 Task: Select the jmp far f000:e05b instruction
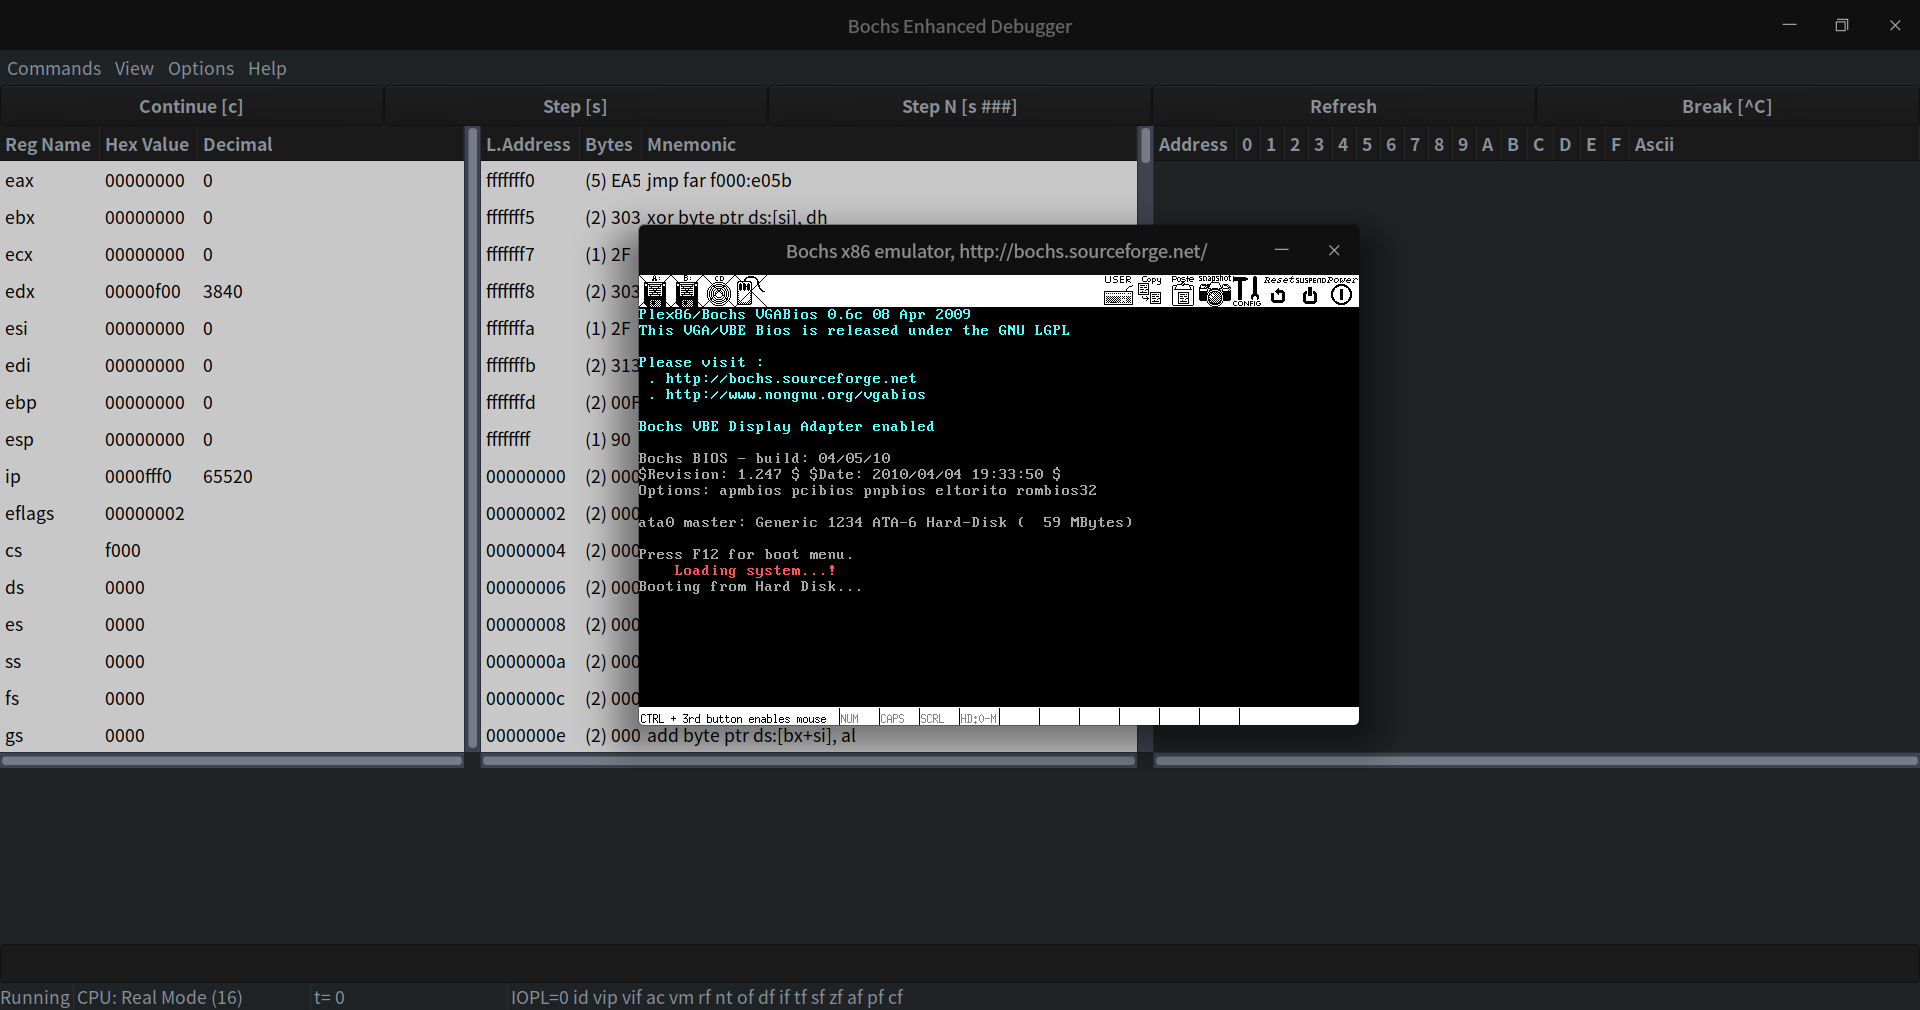coord(719,181)
